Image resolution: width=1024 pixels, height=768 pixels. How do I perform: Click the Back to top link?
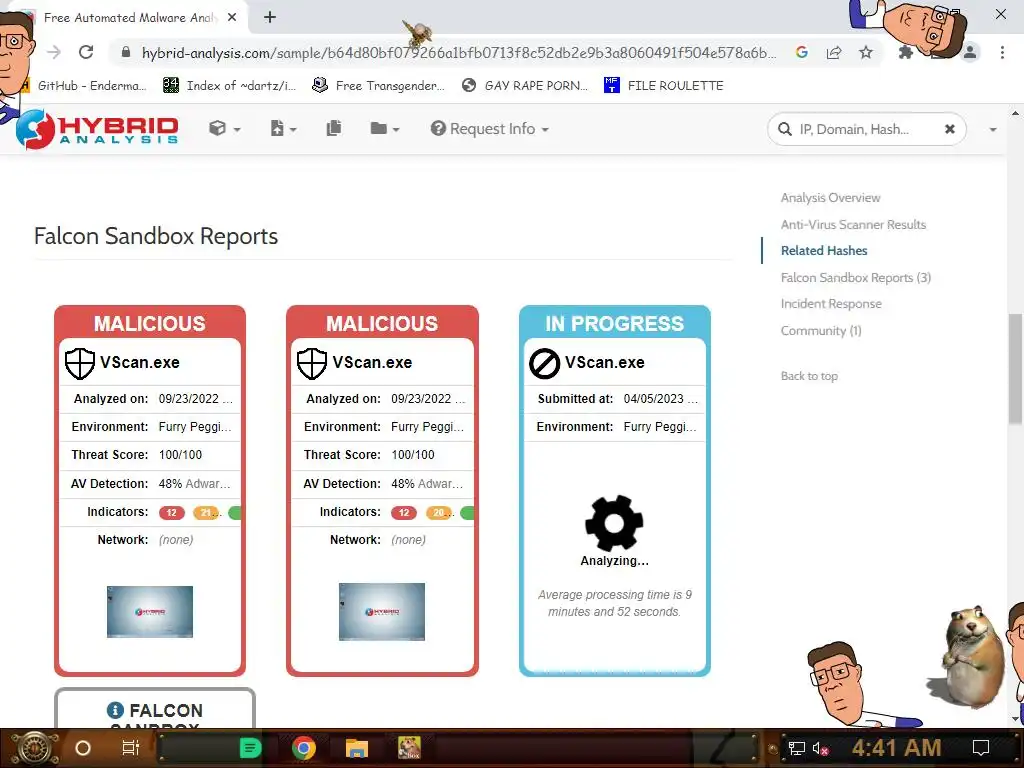point(809,376)
